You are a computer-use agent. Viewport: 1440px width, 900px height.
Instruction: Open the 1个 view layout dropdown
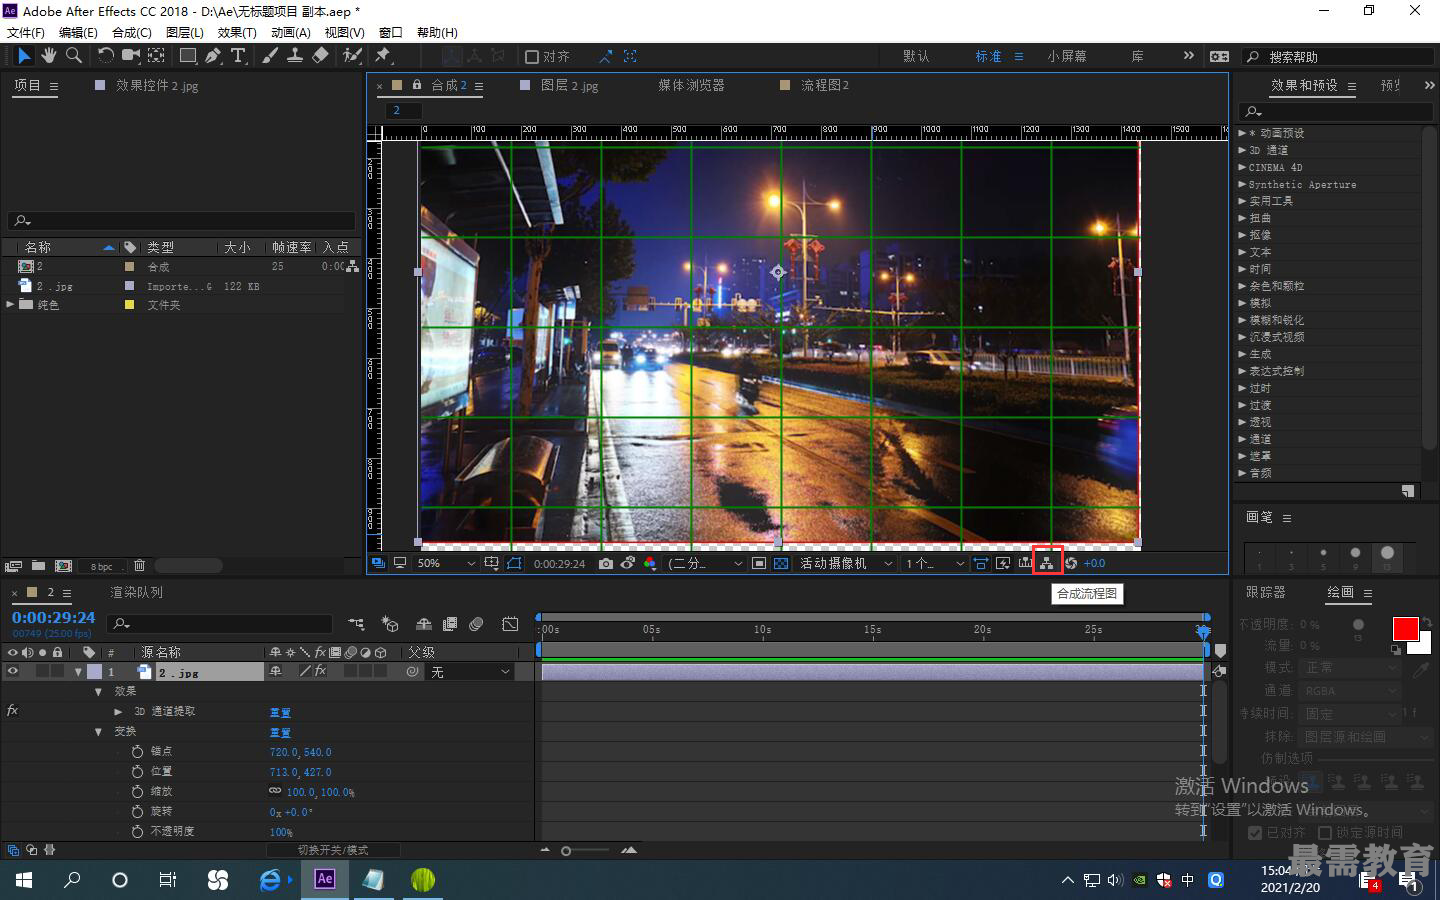click(x=935, y=563)
